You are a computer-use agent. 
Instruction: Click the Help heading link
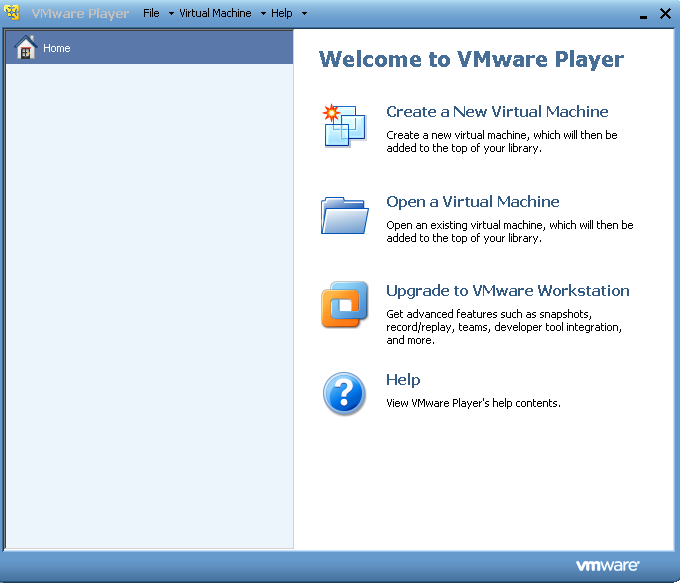pyautogui.click(x=403, y=380)
